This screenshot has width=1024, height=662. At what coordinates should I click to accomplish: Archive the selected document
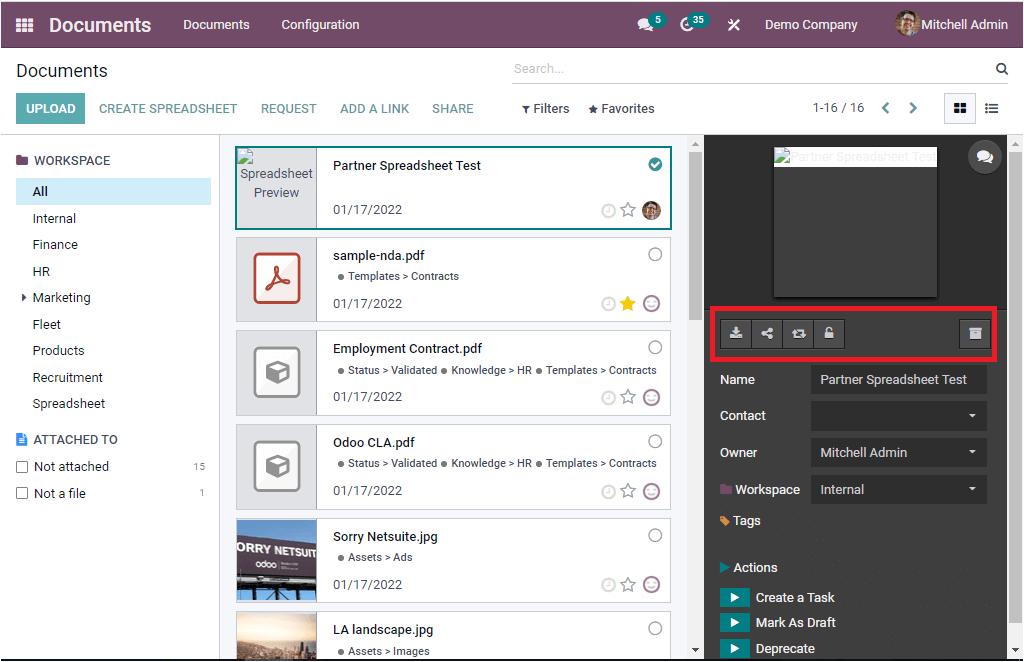tap(975, 334)
